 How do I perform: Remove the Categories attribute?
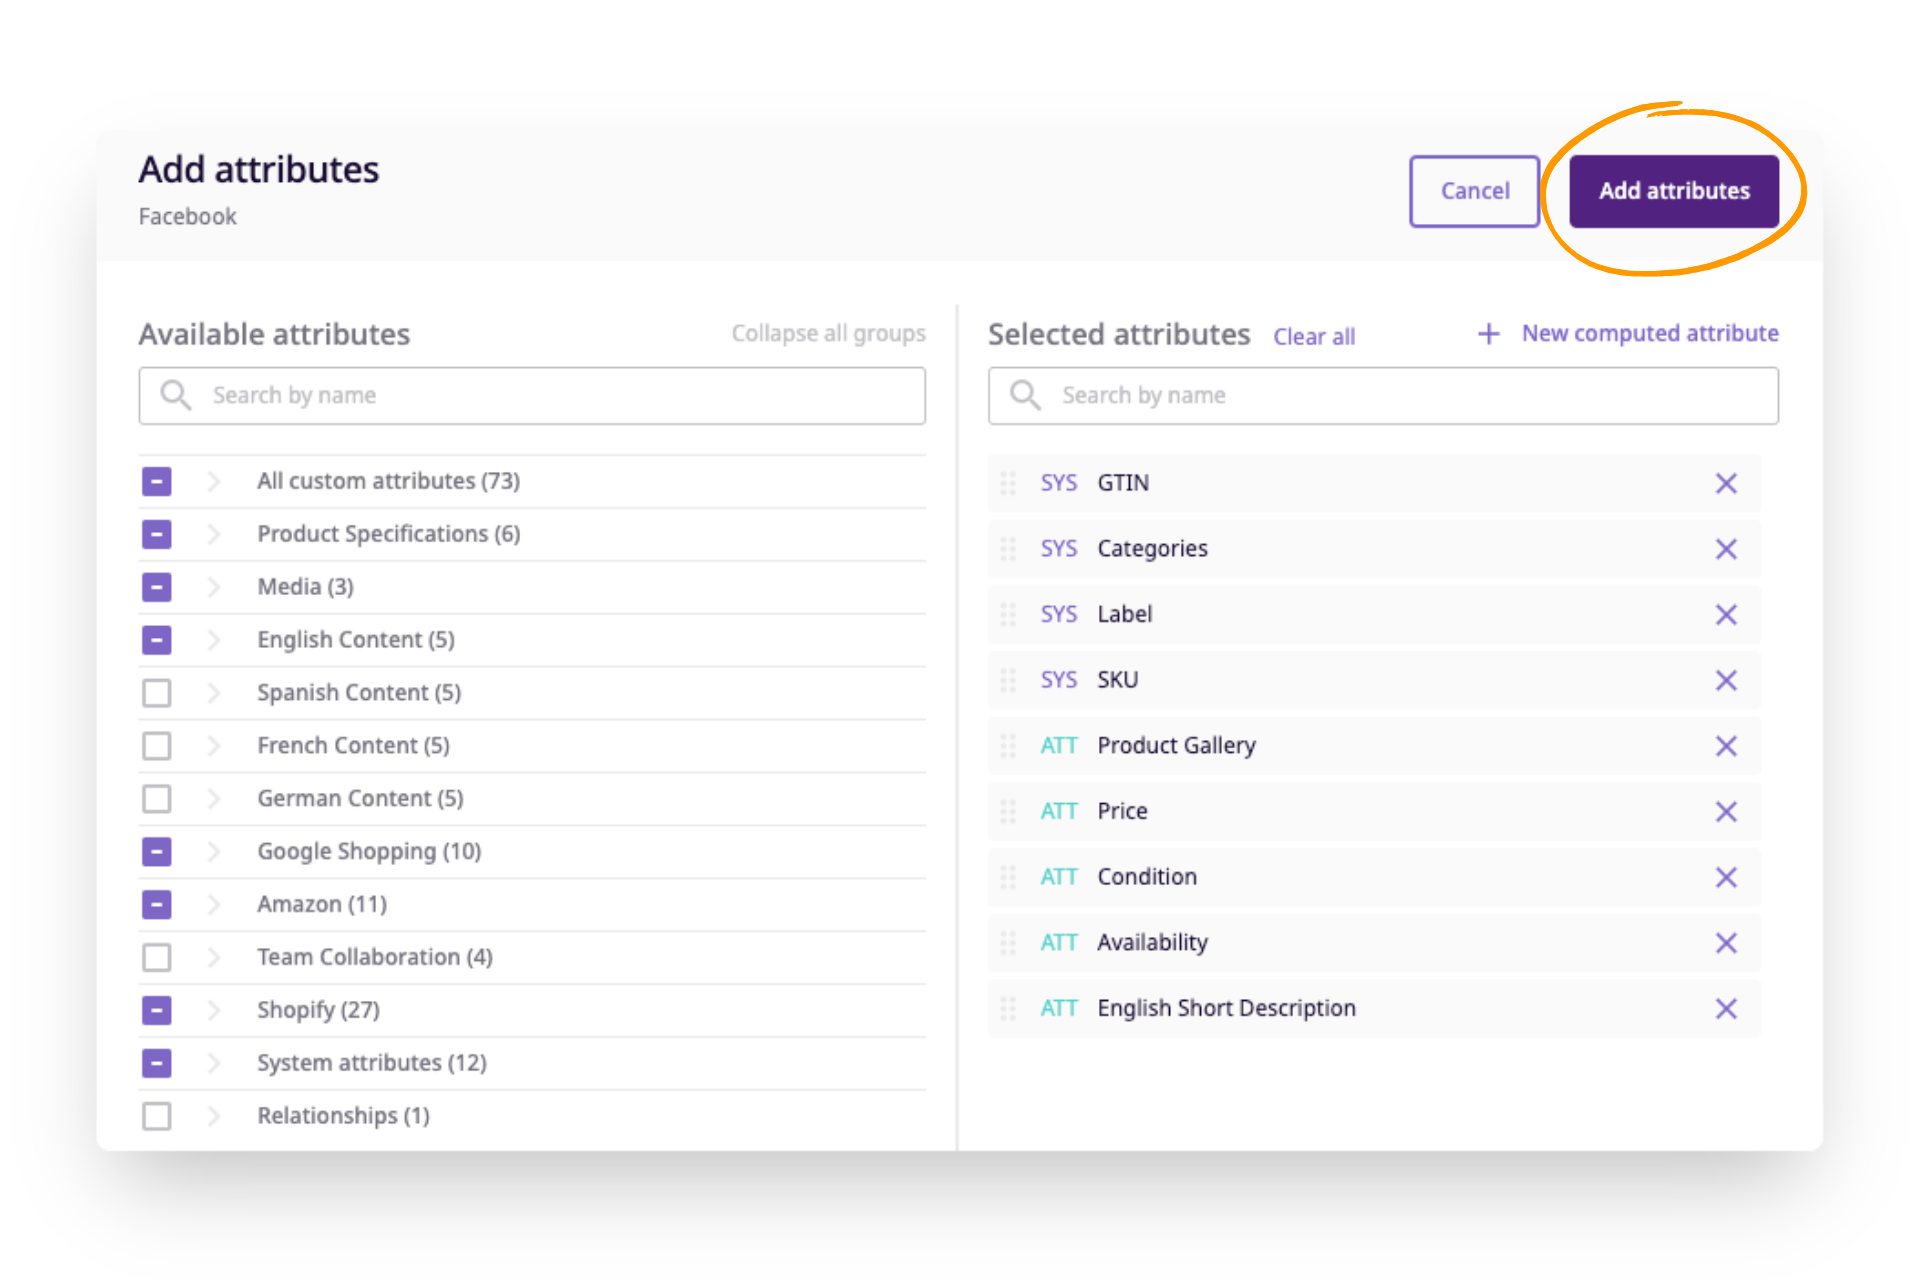1726,549
